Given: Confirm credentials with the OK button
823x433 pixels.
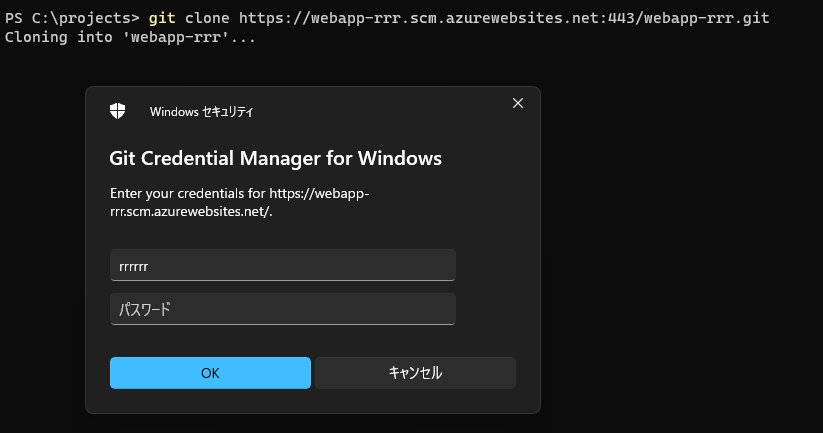Looking at the screenshot, I should coord(210,373).
